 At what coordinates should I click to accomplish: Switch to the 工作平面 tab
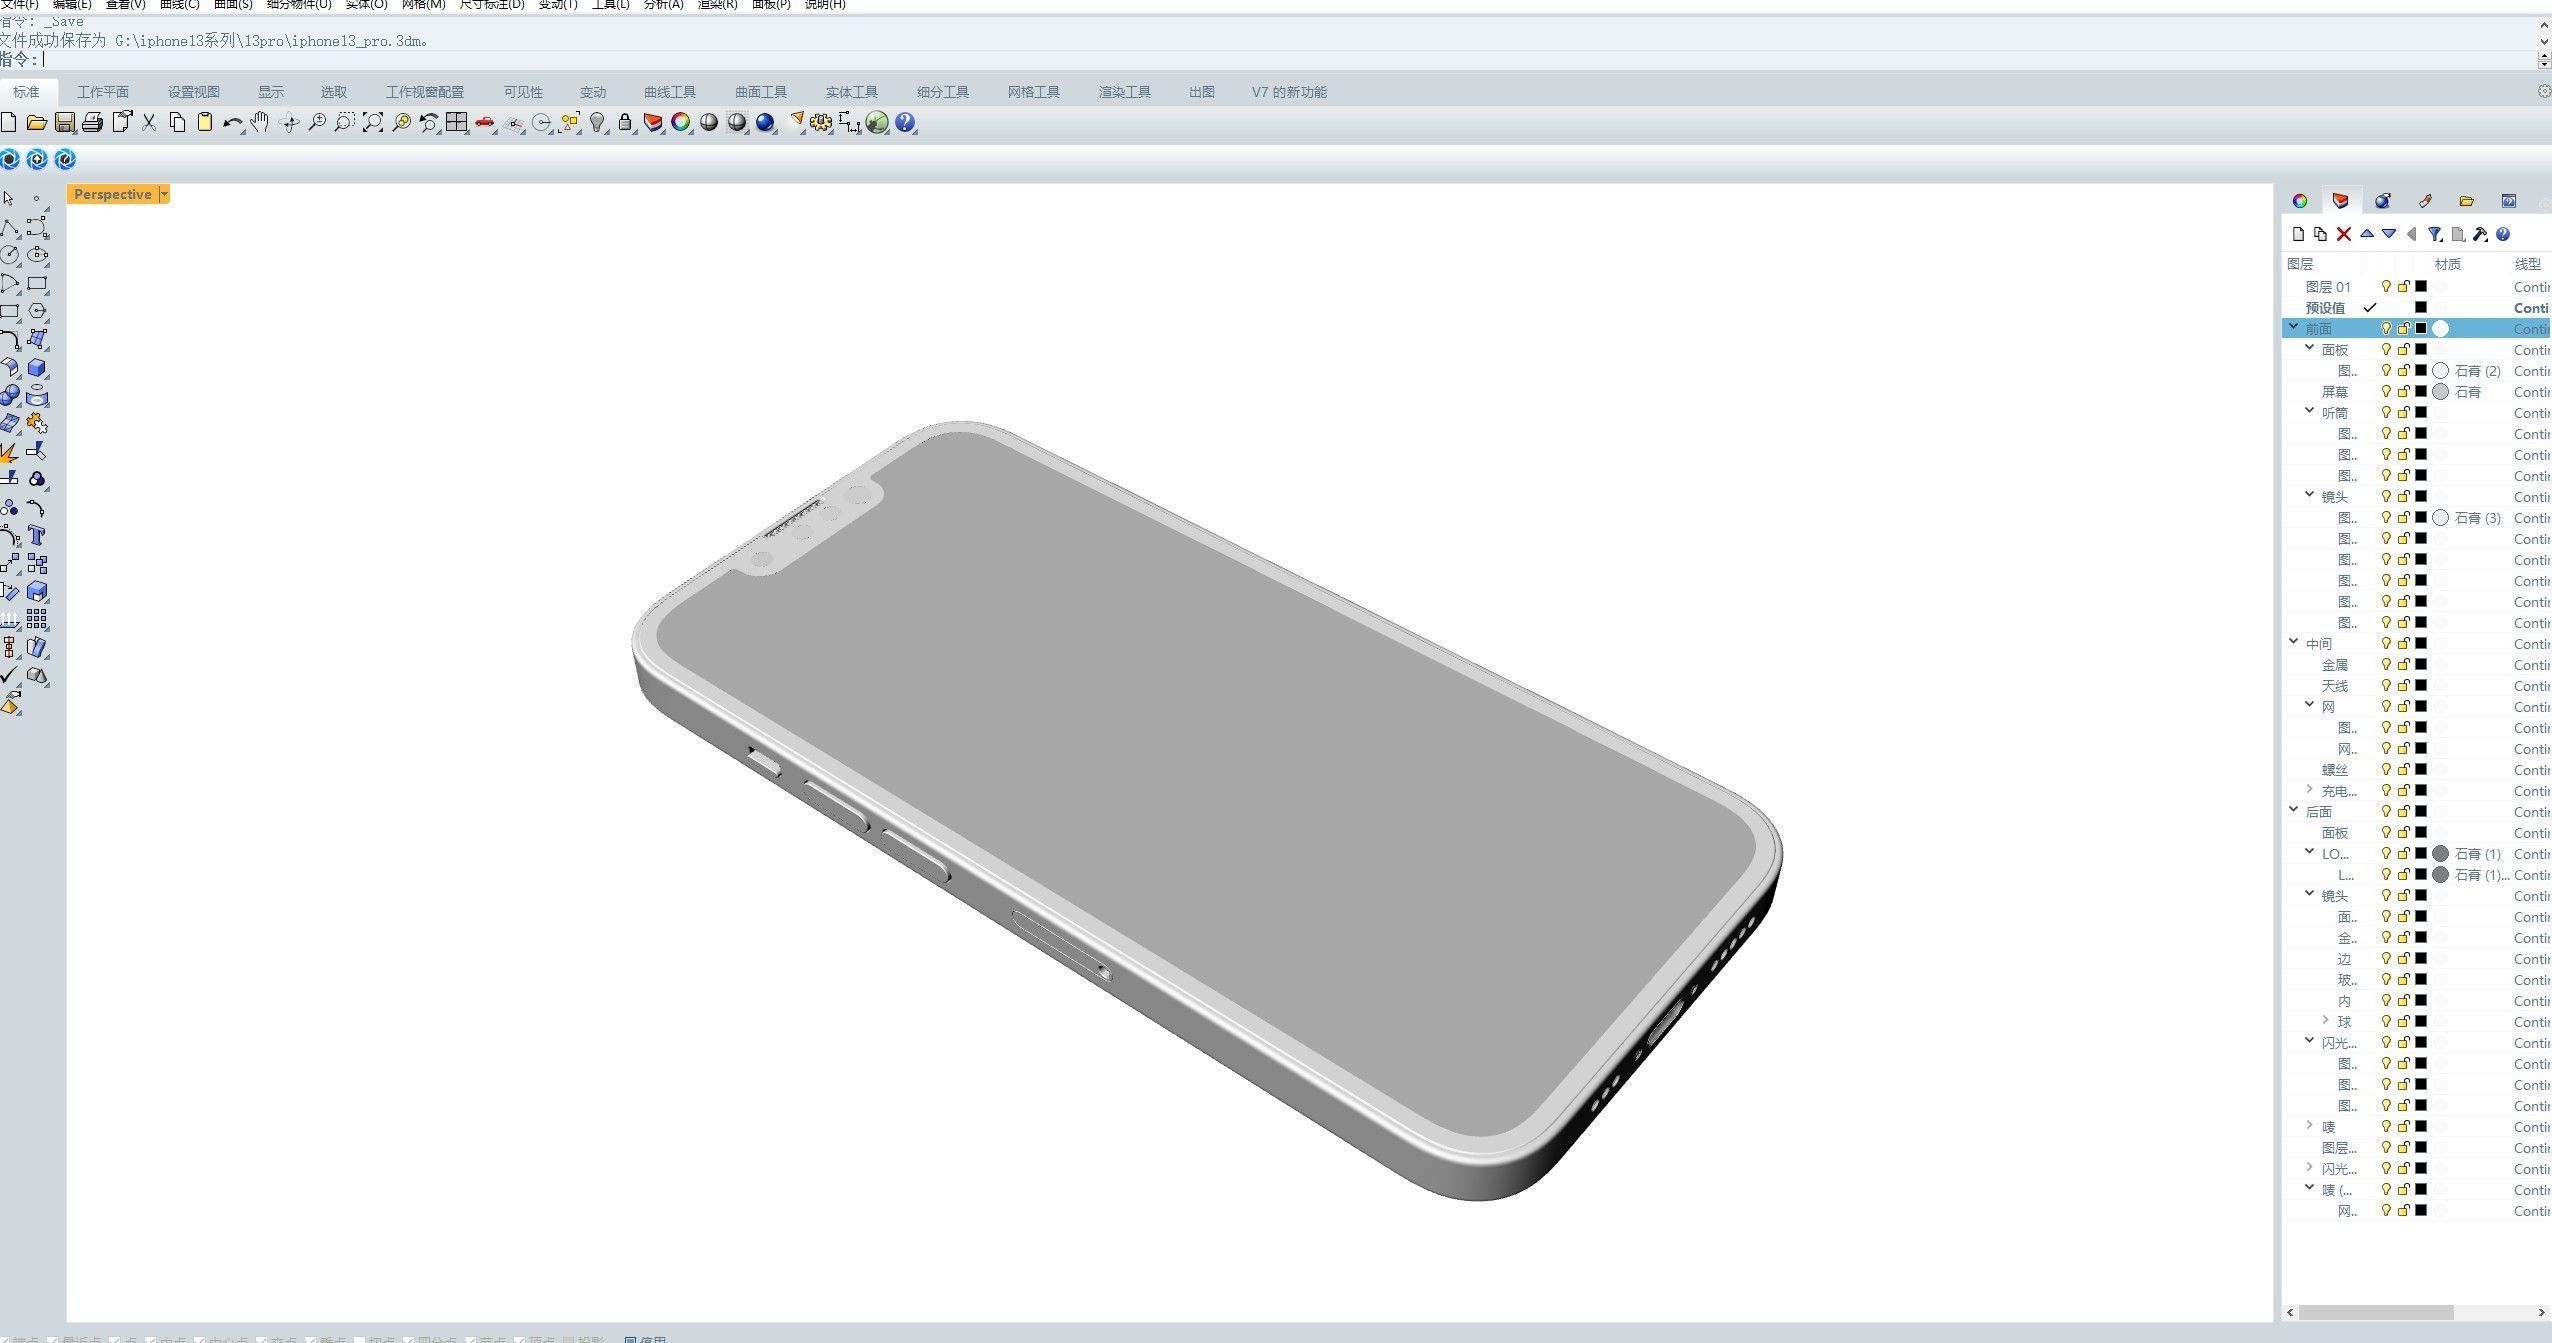(103, 92)
